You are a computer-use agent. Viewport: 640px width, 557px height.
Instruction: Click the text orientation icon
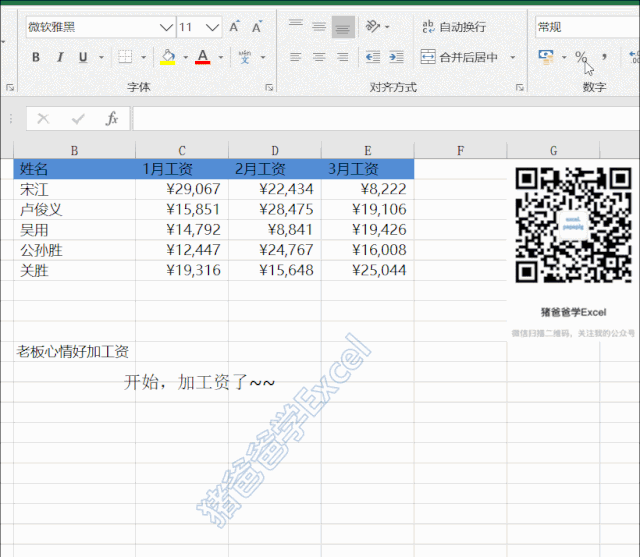373,27
